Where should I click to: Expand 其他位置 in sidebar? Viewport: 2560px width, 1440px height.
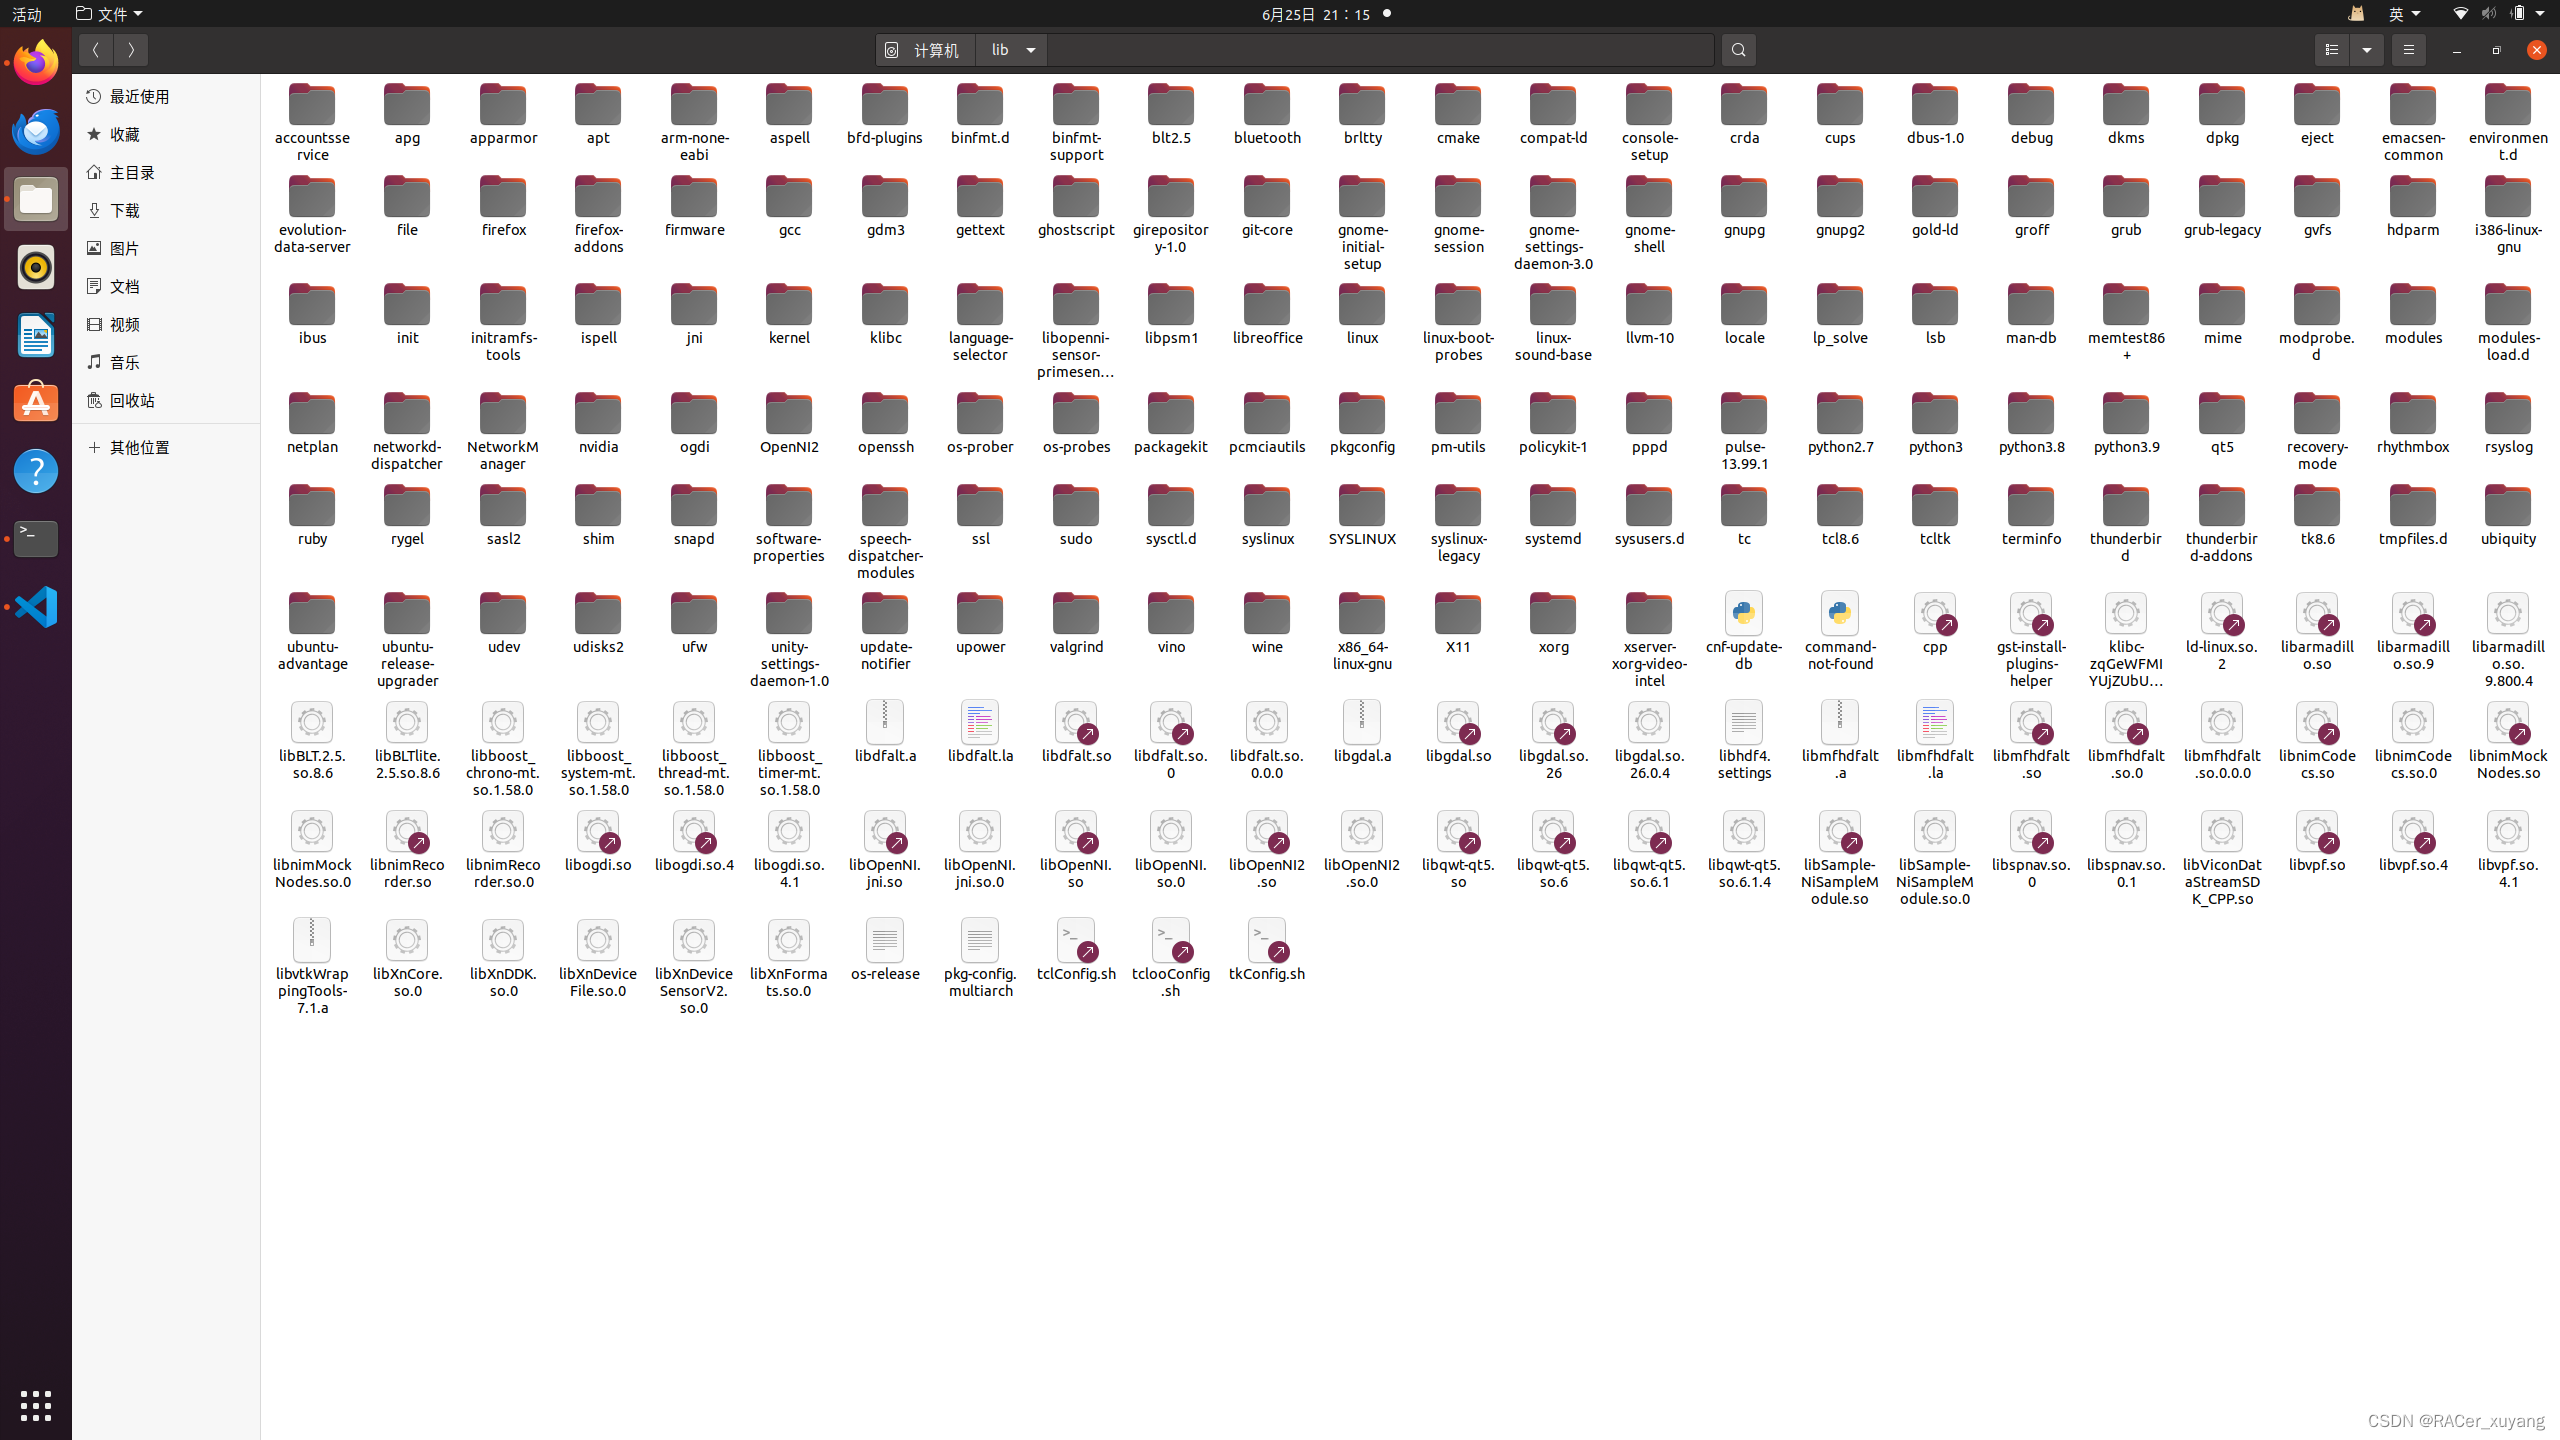tap(139, 448)
